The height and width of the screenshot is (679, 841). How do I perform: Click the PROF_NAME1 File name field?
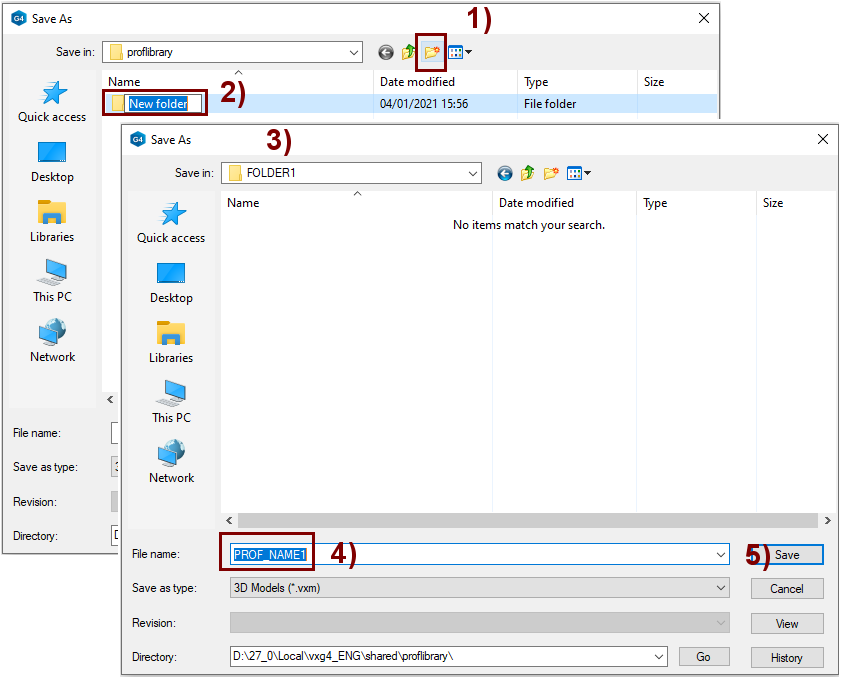(x=470, y=554)
